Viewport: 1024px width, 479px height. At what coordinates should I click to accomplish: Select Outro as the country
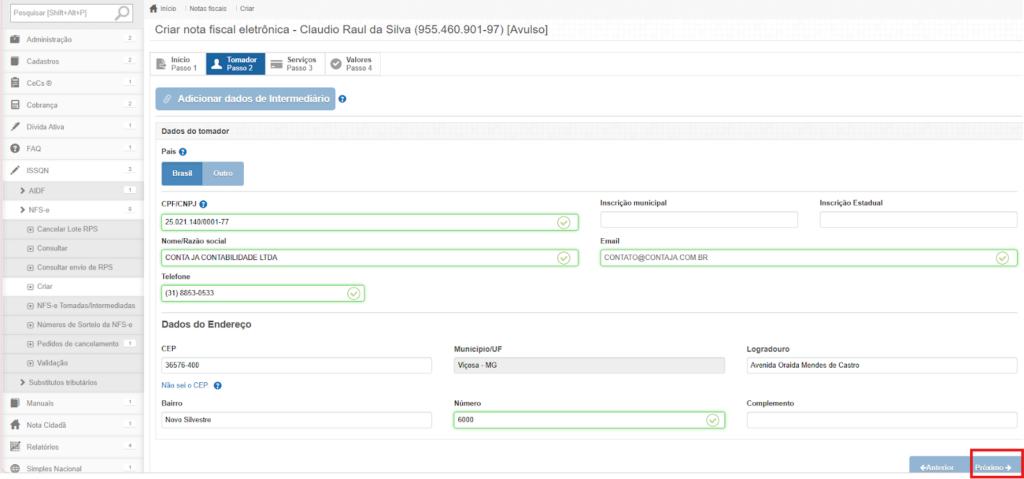223,173
